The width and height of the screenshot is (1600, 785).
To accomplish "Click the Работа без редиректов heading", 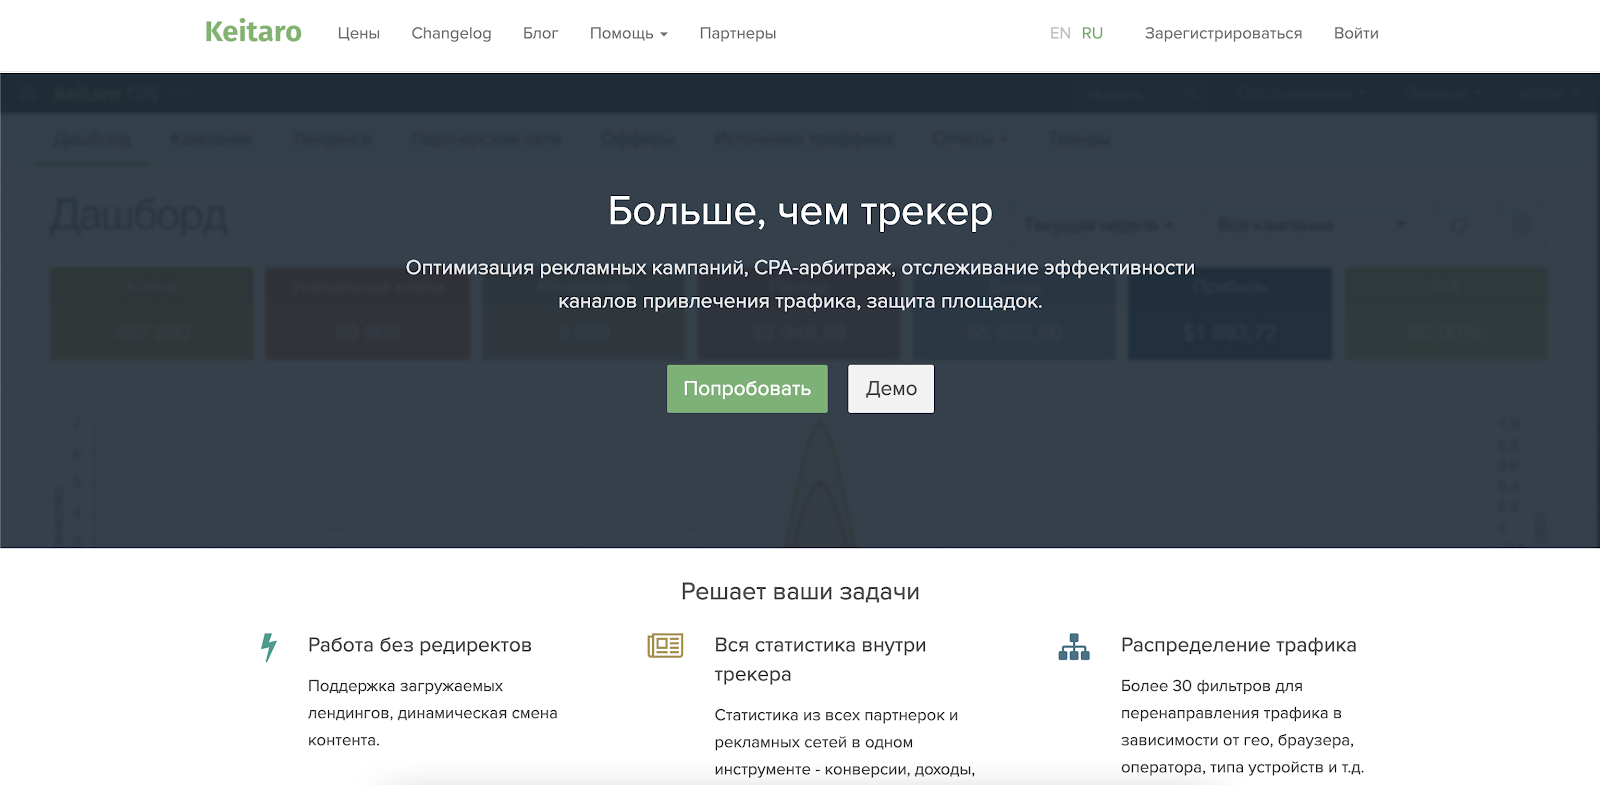I will pyautogui.click(x=419, y=645).
